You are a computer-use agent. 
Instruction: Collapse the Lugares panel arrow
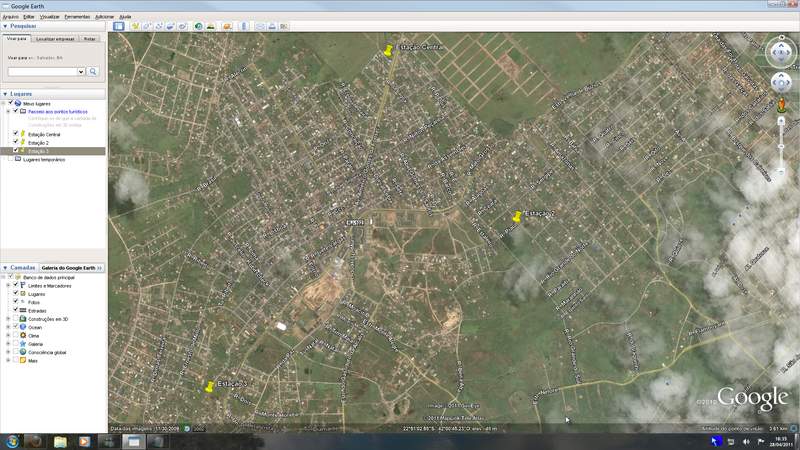(5, 94)
